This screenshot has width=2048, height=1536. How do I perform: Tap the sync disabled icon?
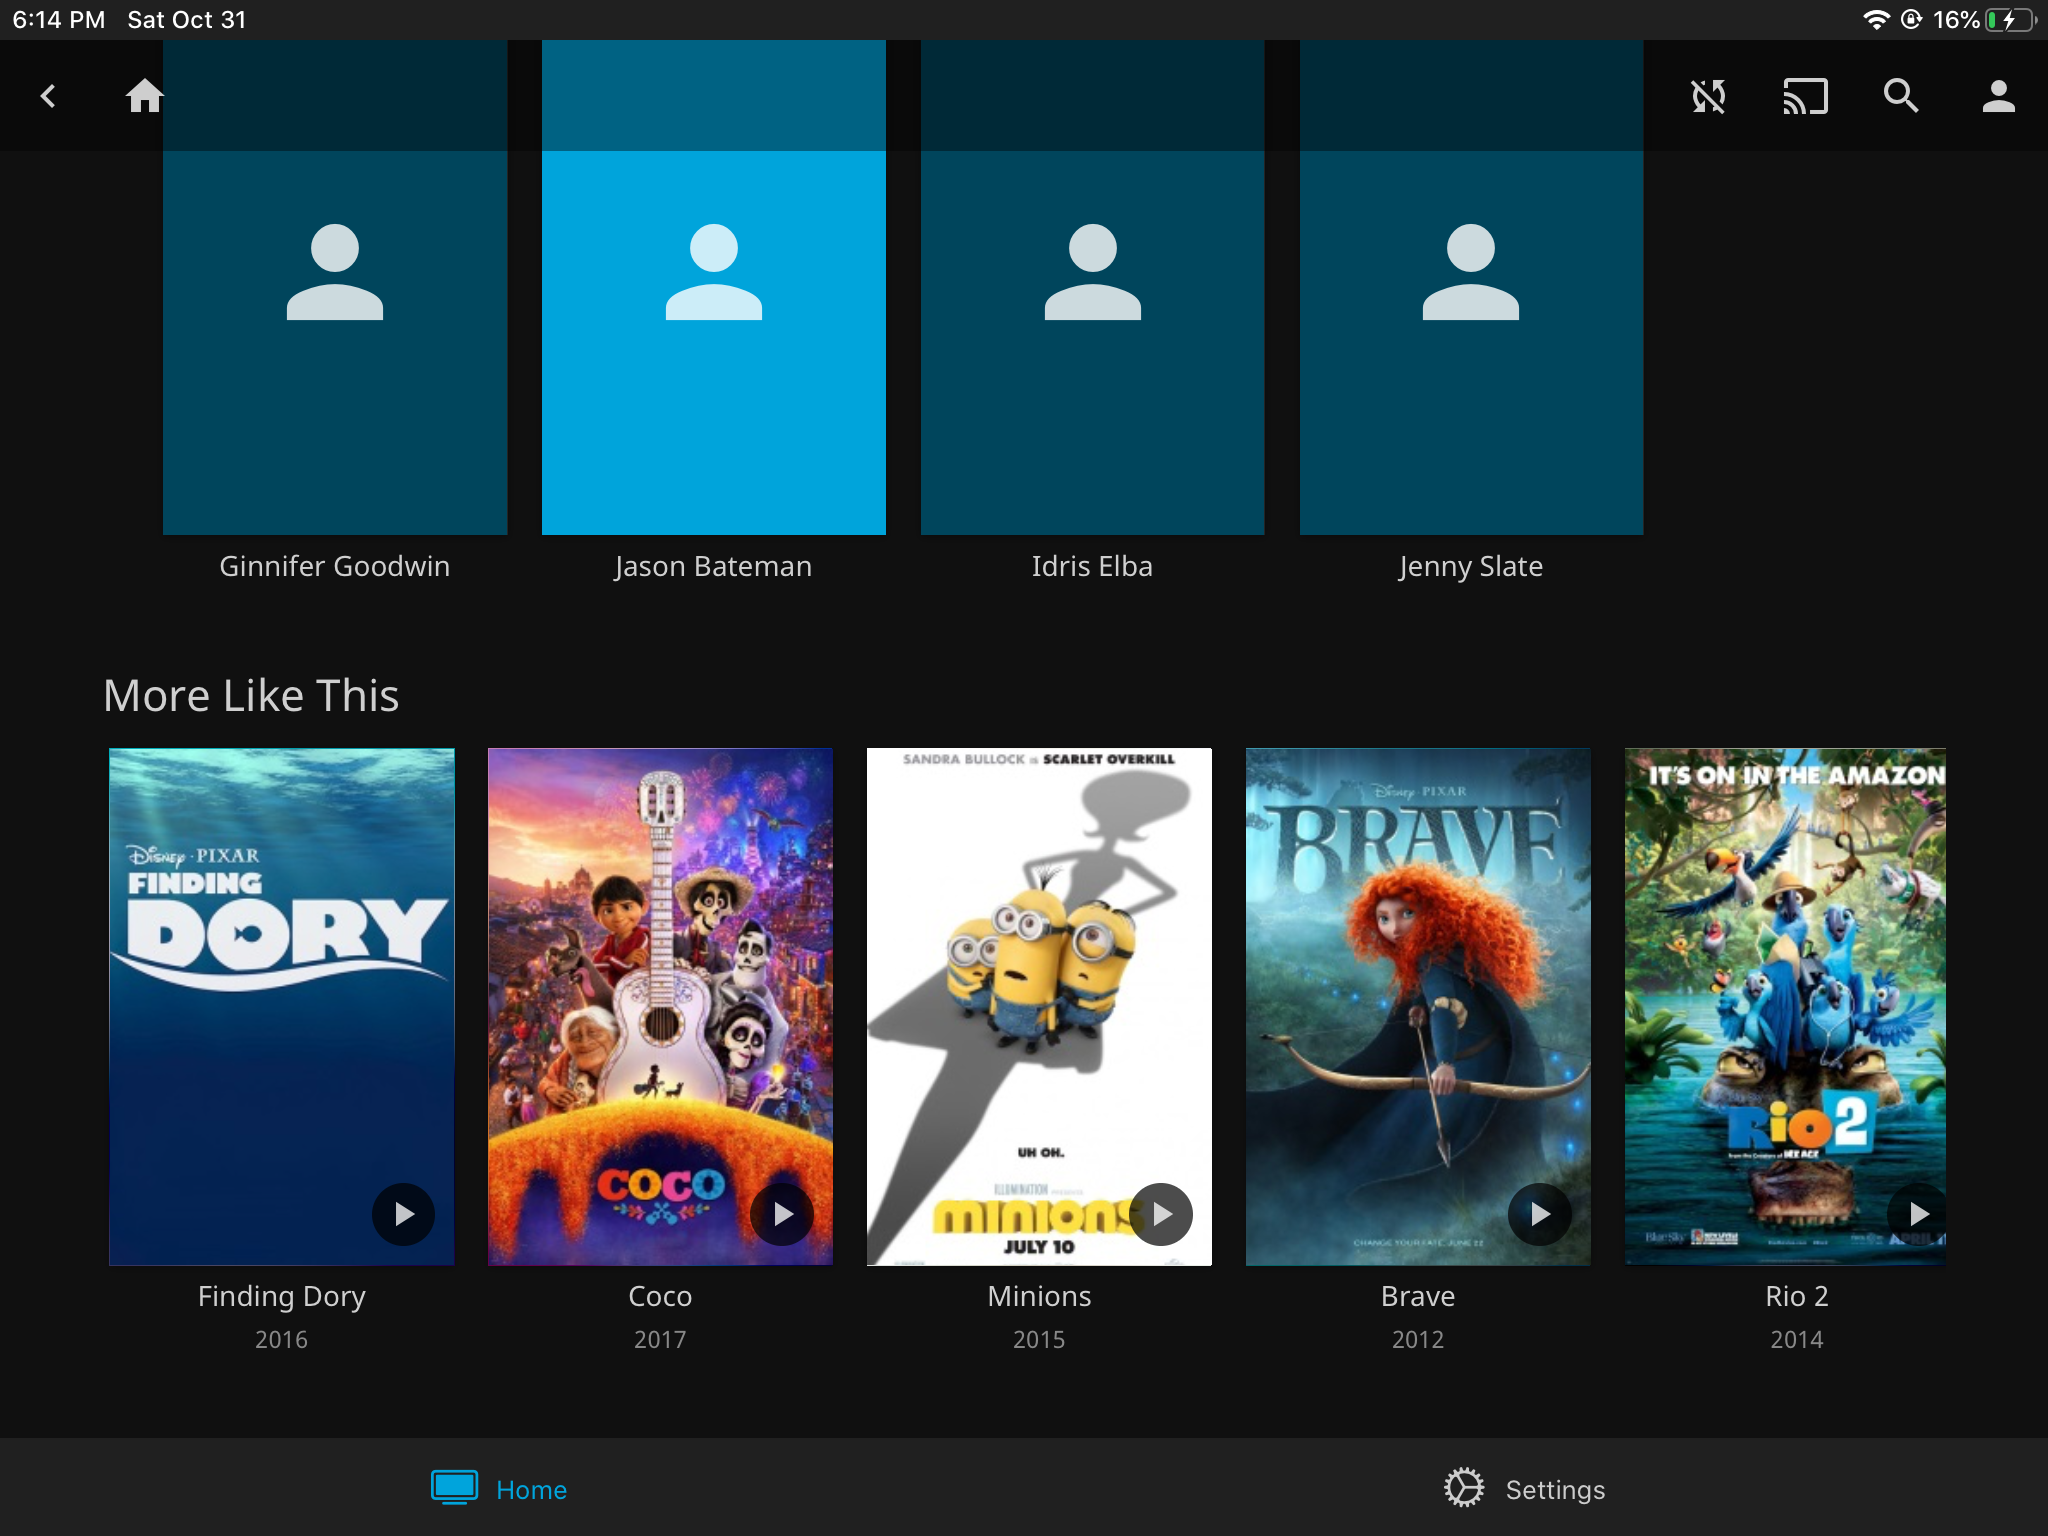(x=1708, y=96)
